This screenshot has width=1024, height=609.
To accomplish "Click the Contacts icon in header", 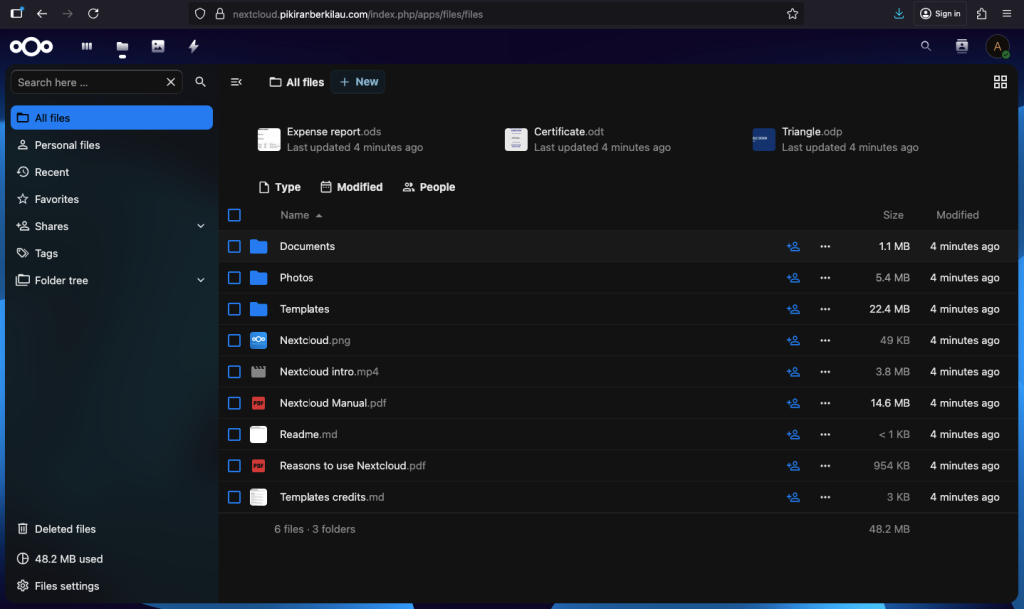I will [961, 46].
